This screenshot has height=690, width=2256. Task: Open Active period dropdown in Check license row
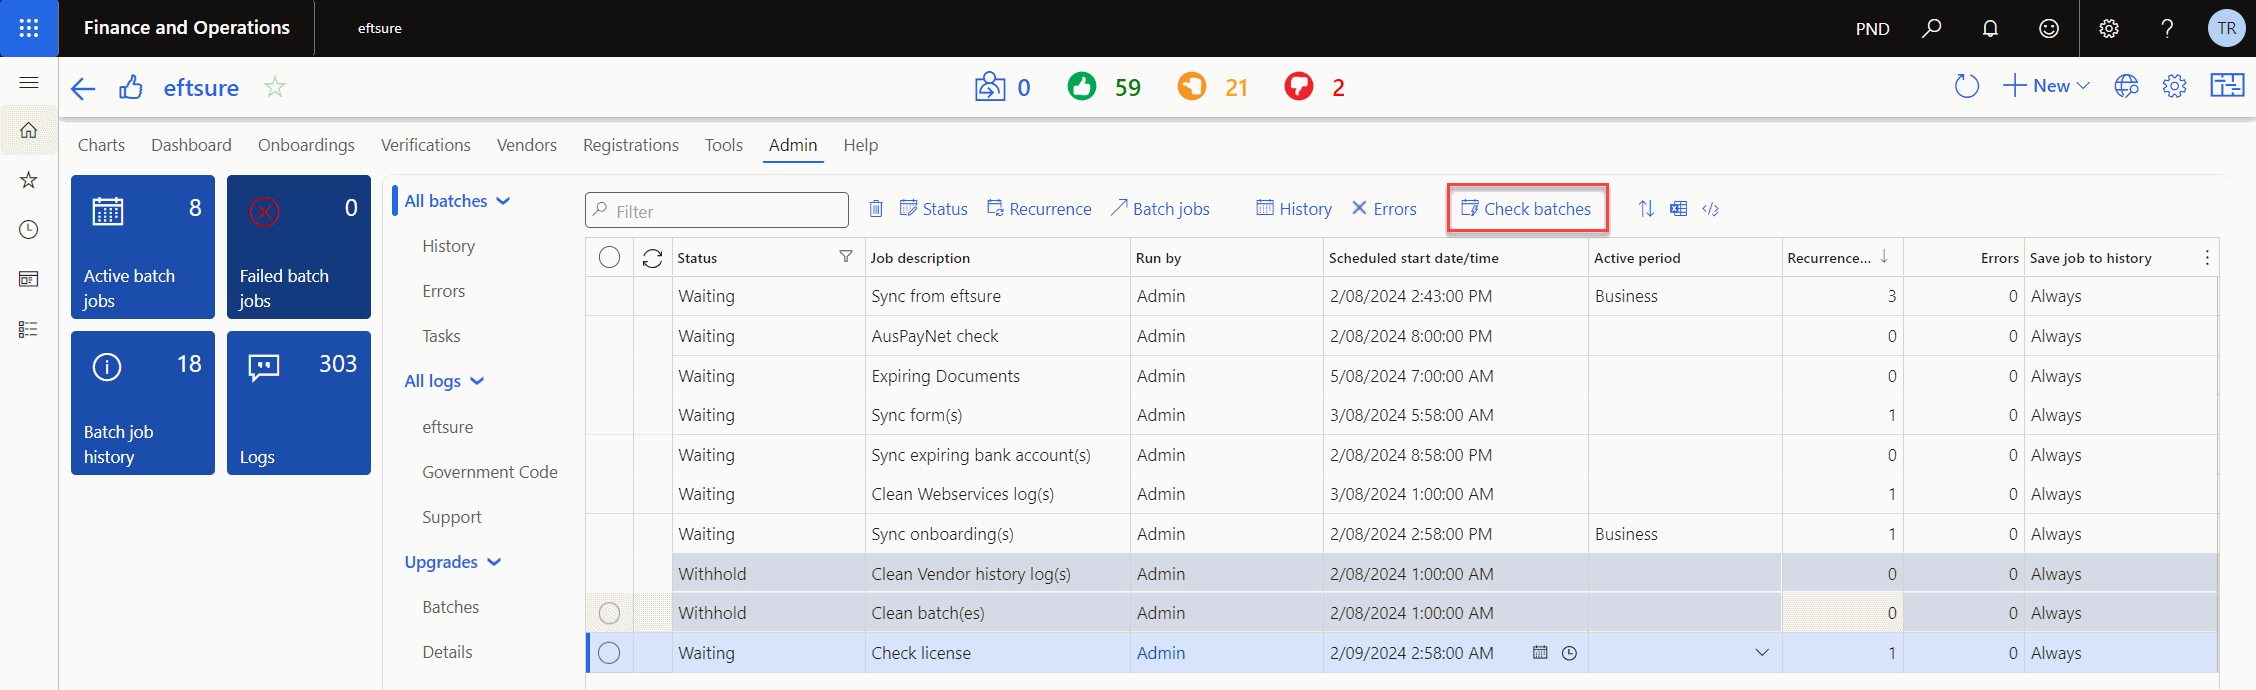pyautogui.click(x=1762, y=653)
